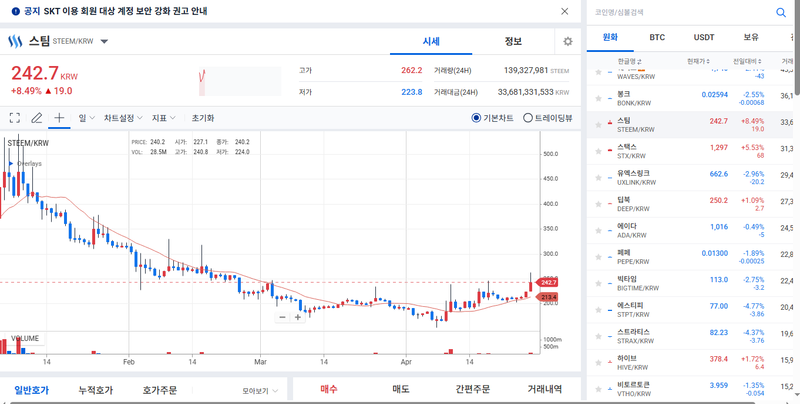Screen dimensions: 800x404
Task: Open the SKT account security notice
Action: coord(126,11)
